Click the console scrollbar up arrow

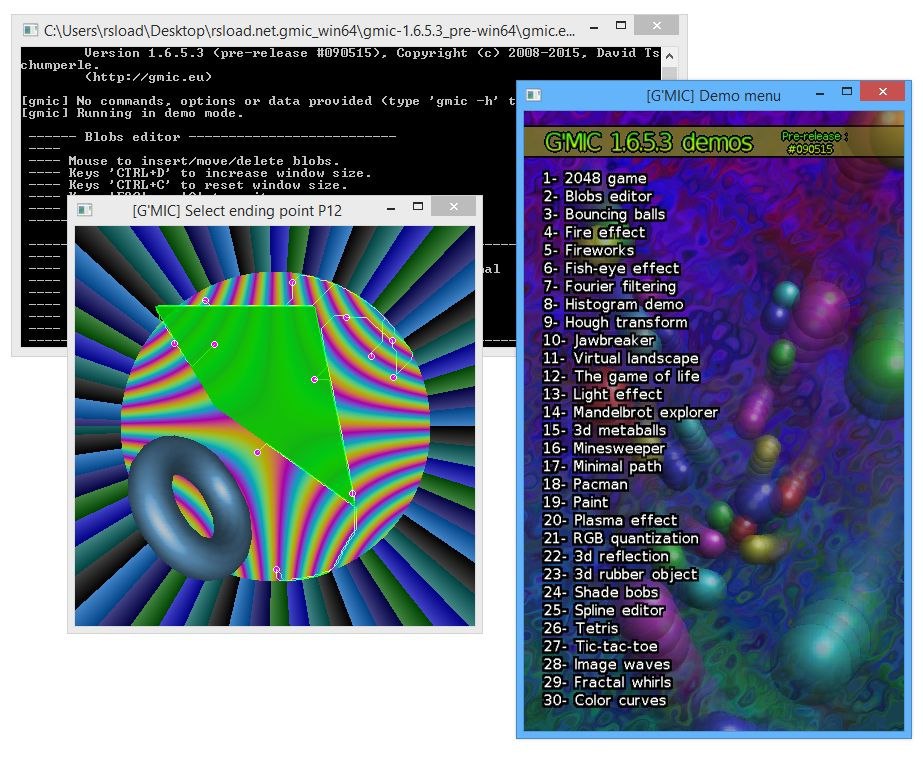[x=669, y=57]
